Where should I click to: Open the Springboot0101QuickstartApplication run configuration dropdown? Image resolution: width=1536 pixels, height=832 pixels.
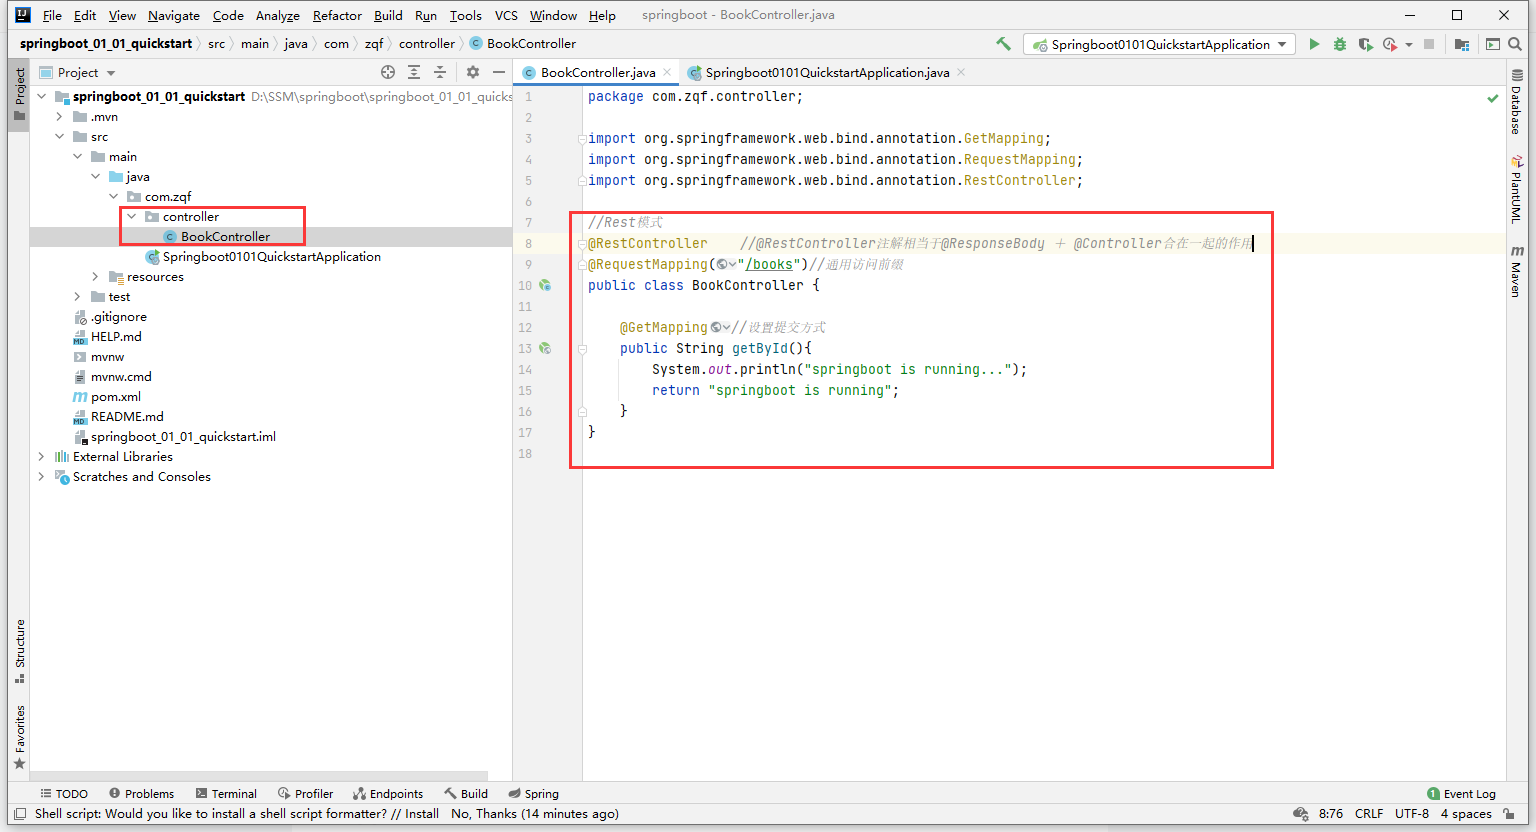click(1159, 44)
